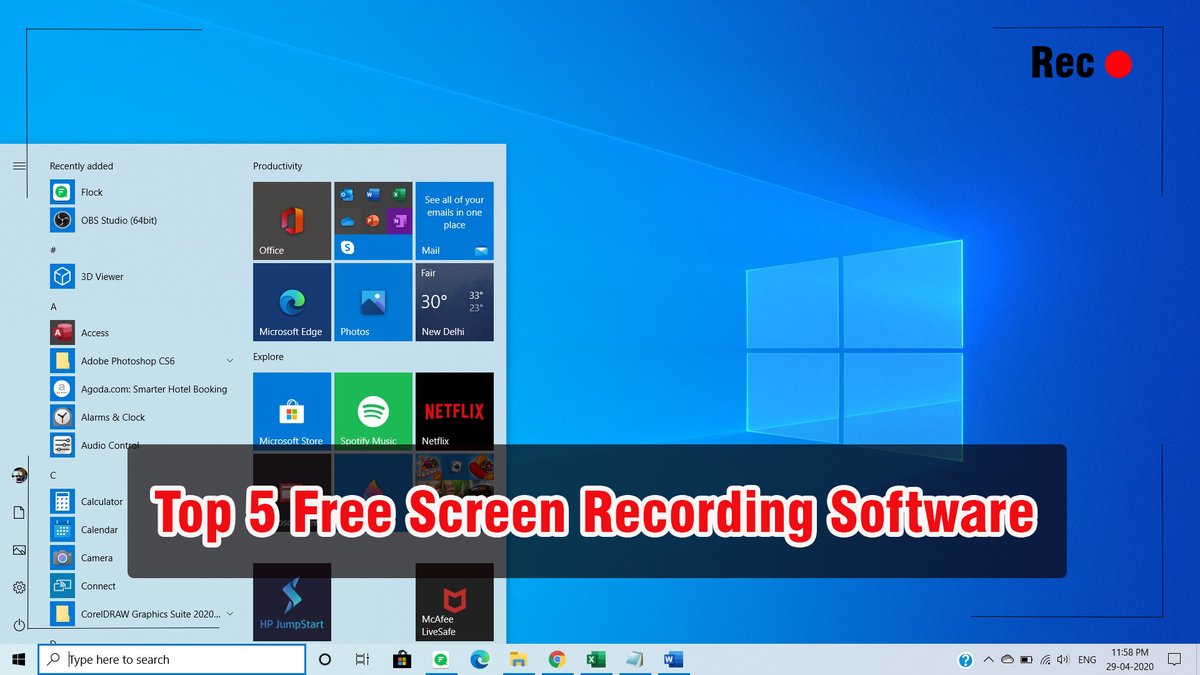This screenshot has width=1200, height=675.
Task: Open the volume speaker control
Action: [x=1065, y=660]
